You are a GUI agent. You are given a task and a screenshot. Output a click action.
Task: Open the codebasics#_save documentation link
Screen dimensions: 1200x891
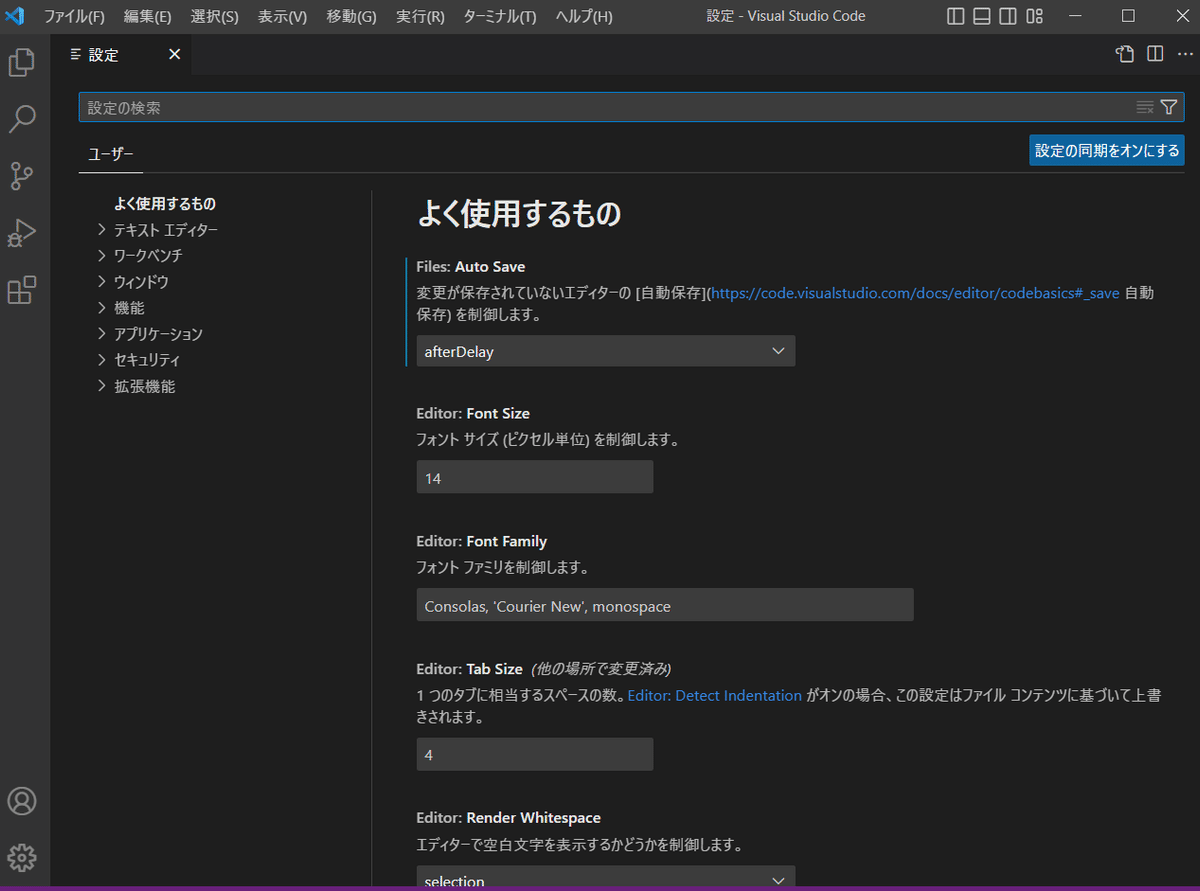[915, 293]
